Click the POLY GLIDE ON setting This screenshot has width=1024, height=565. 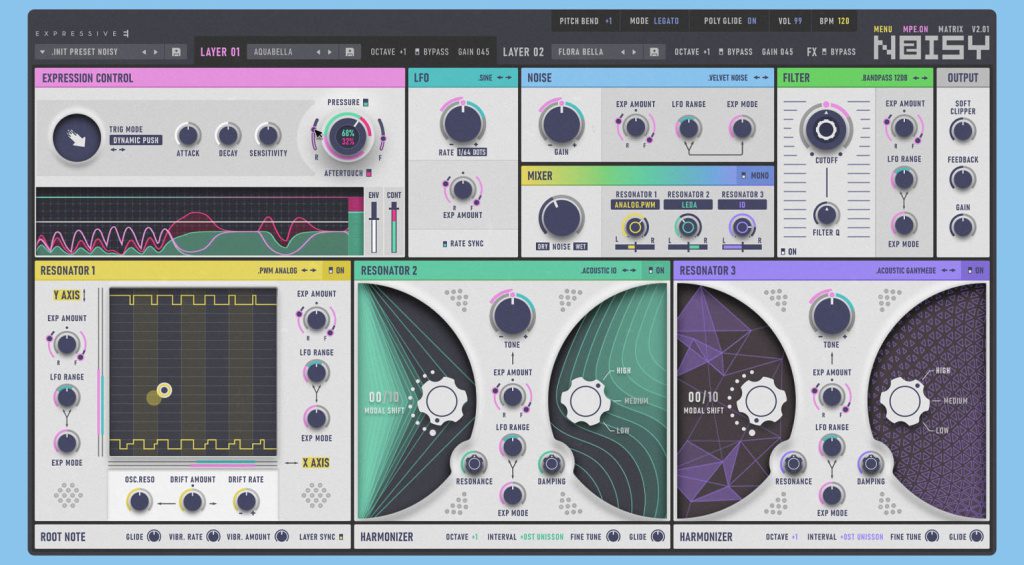click(730, 21)
